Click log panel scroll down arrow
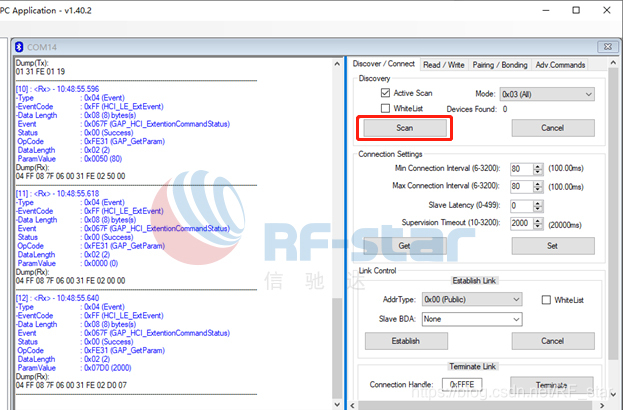Screen dimensions: 623x410 (337, 404)
